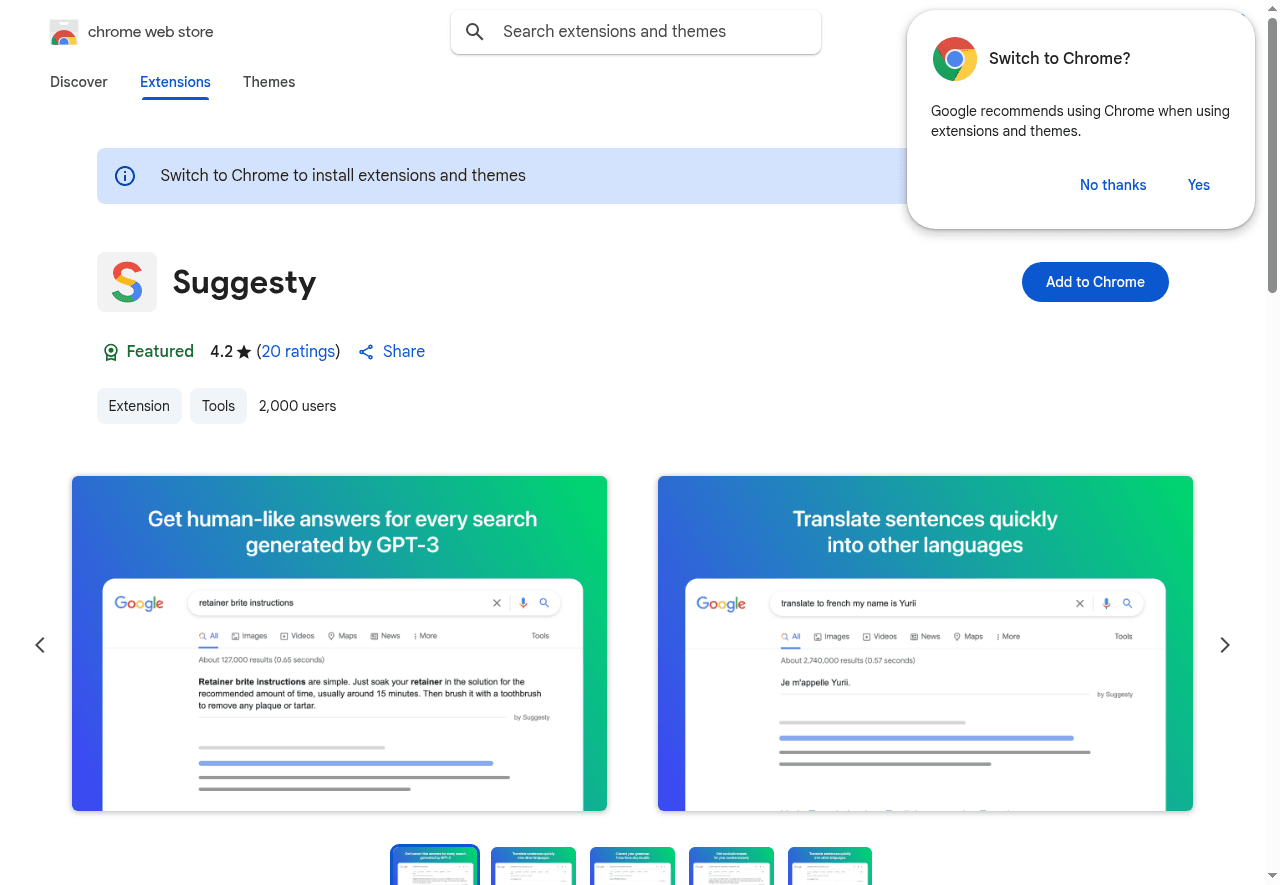
Task: Click the Extension category chip
Action: point(139,406)
